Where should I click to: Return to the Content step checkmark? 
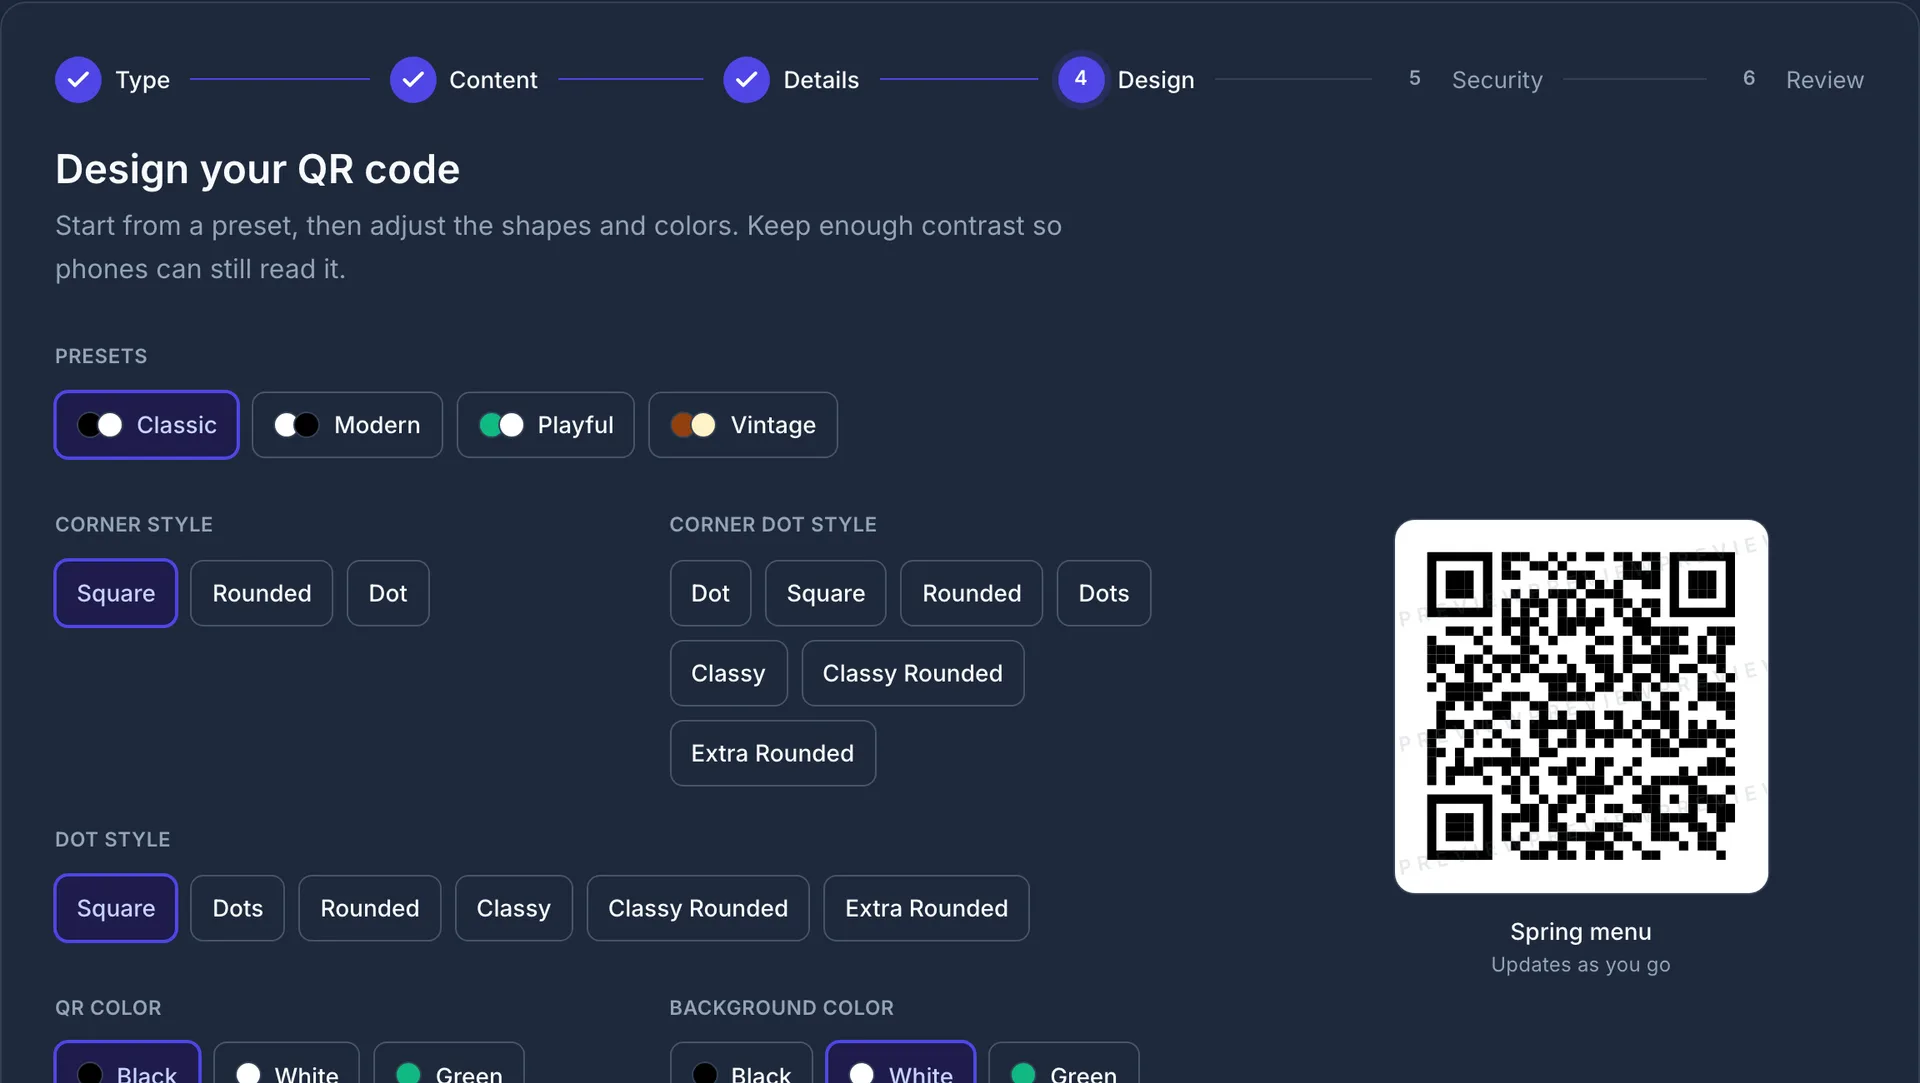point(412,79)
